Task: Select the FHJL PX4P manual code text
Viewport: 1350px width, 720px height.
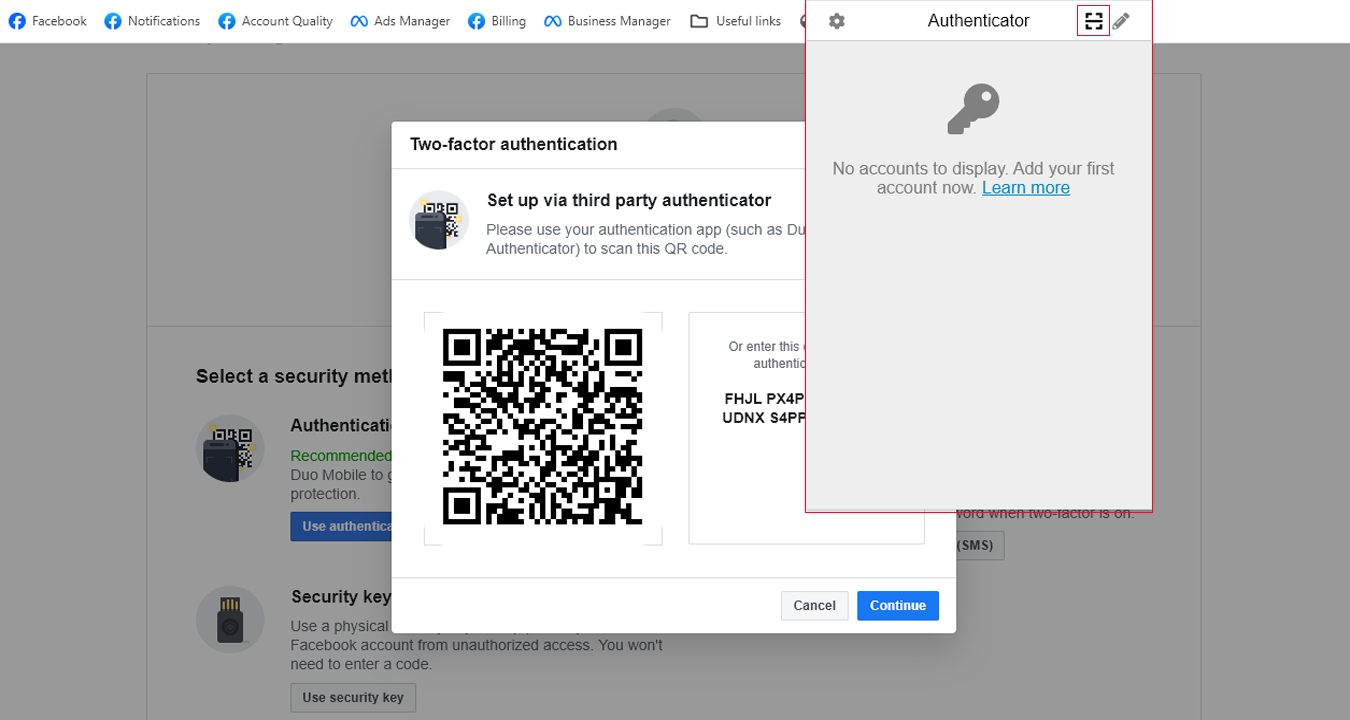Action: [765, 398]
